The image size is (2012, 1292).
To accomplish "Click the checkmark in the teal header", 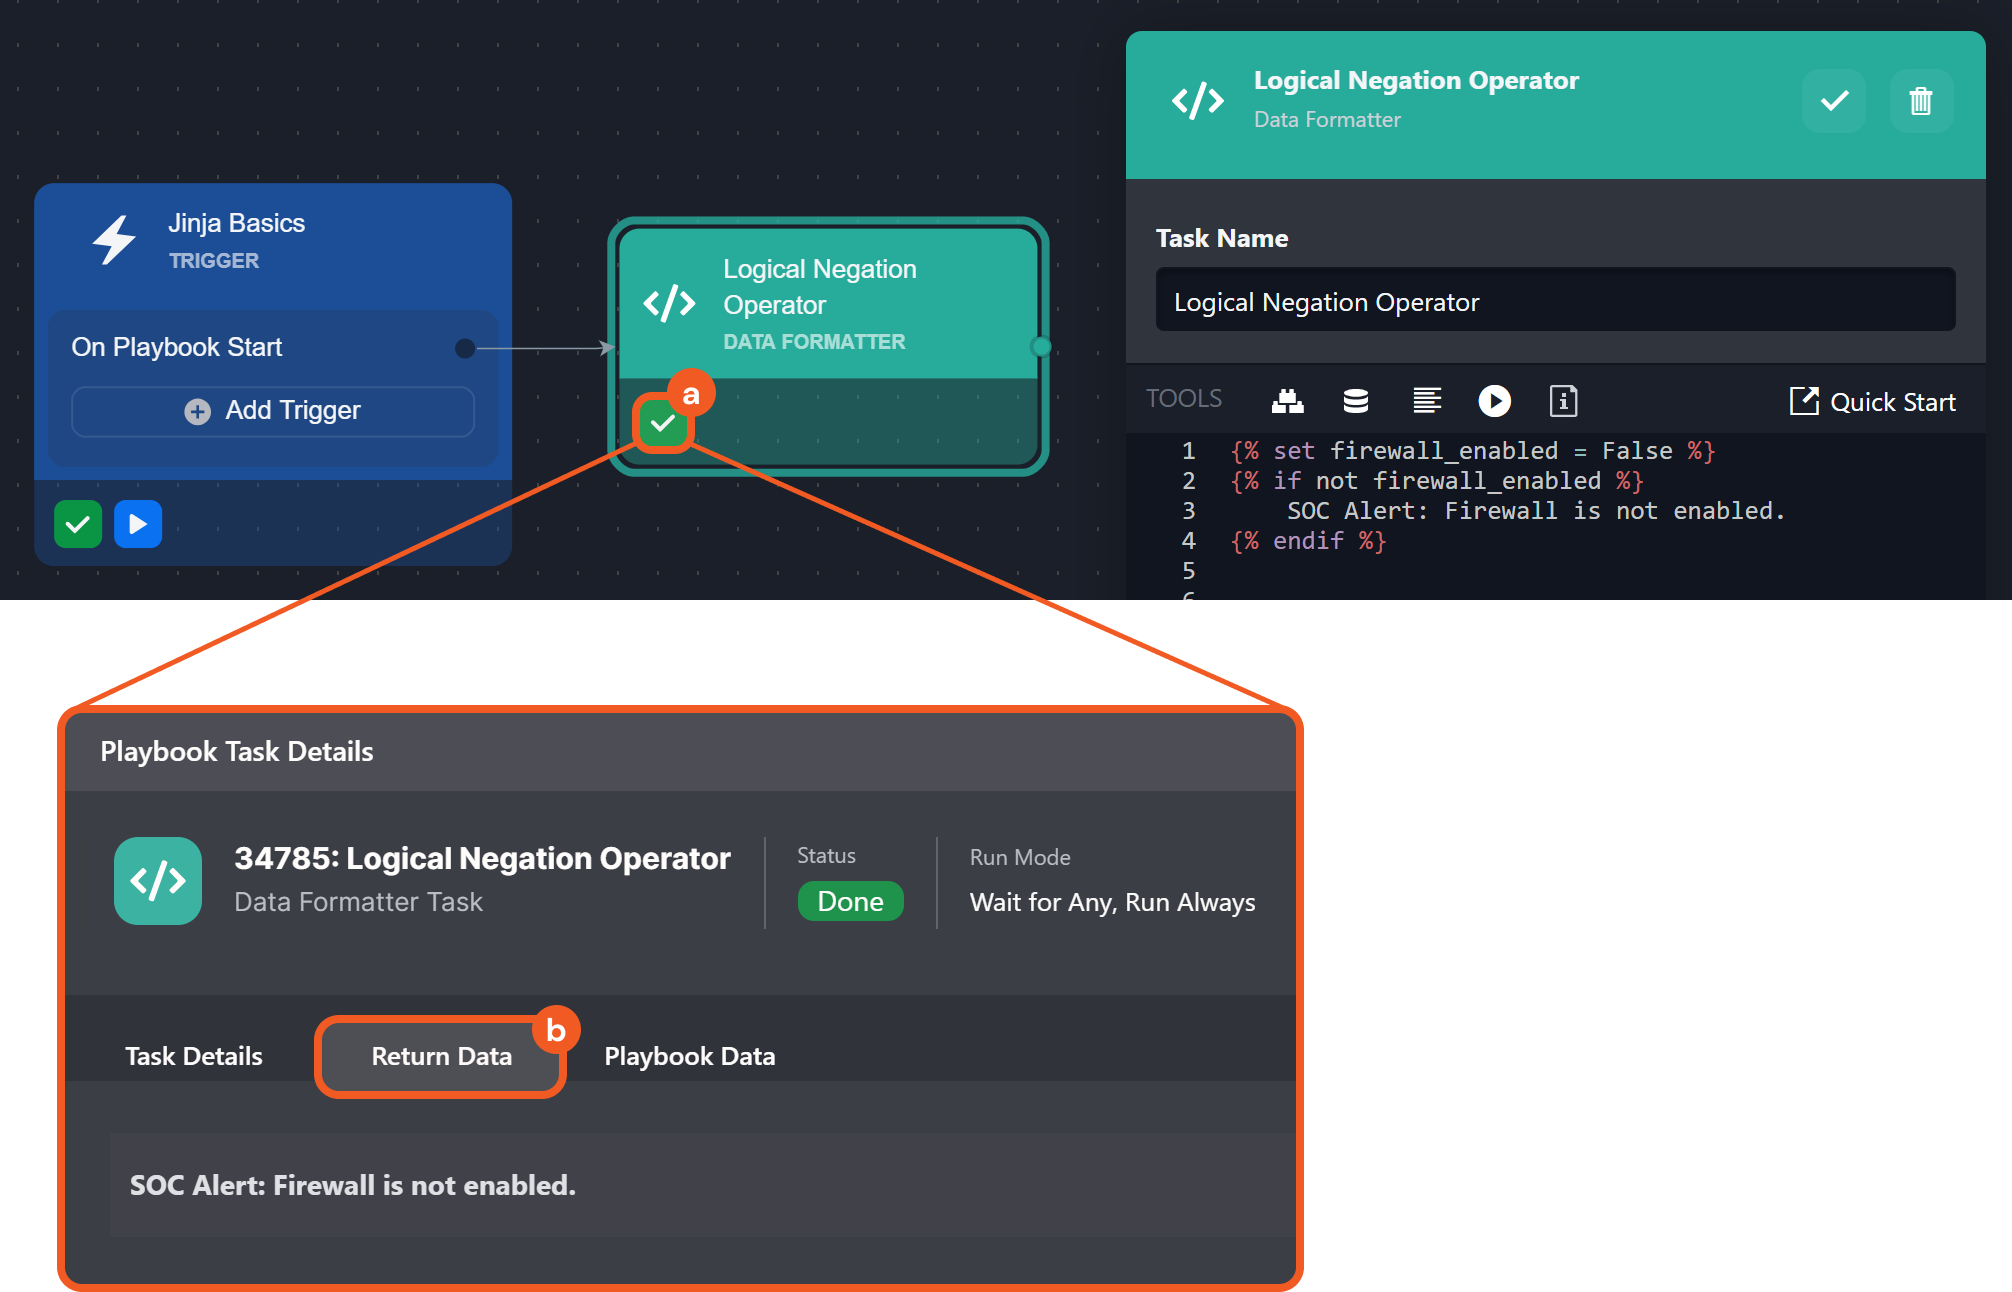I will click(x=1833, y=101).
